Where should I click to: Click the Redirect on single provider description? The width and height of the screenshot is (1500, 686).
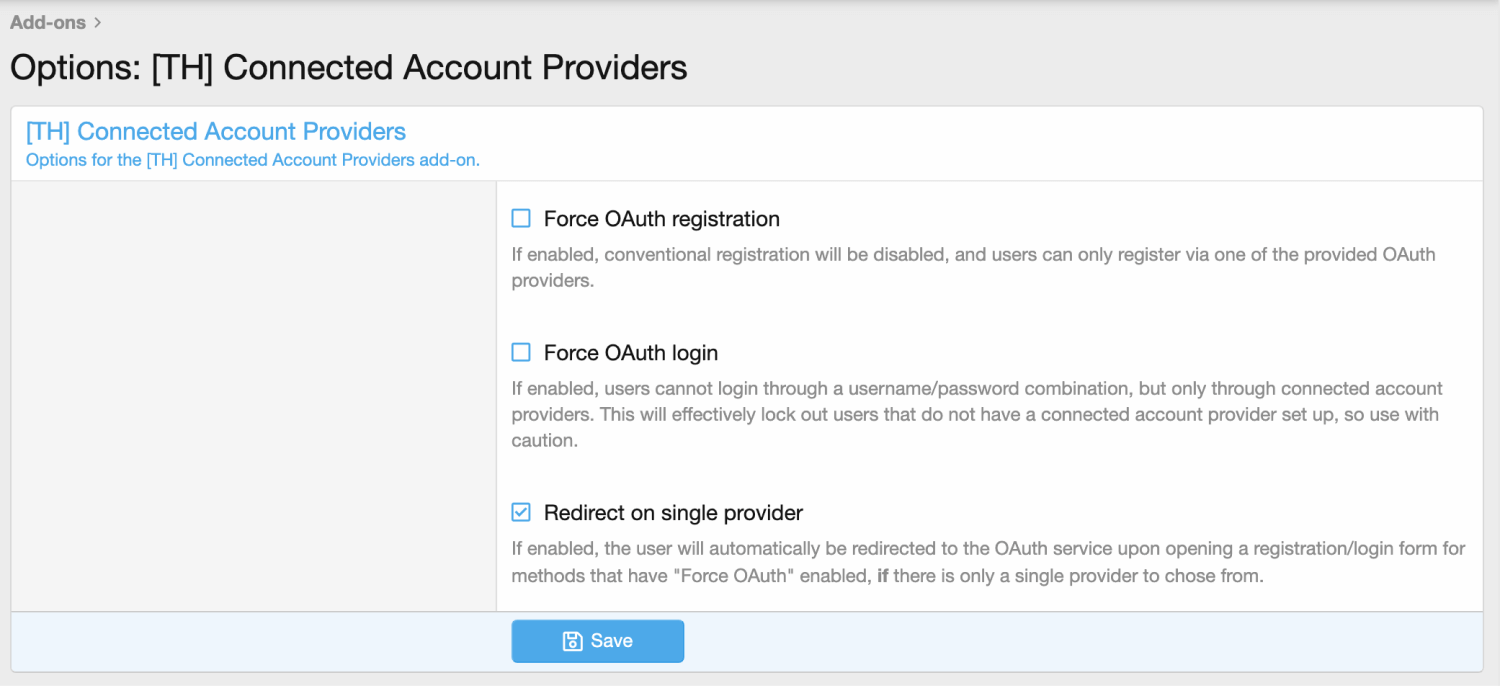pyautogui.click(x=988, y=562)
